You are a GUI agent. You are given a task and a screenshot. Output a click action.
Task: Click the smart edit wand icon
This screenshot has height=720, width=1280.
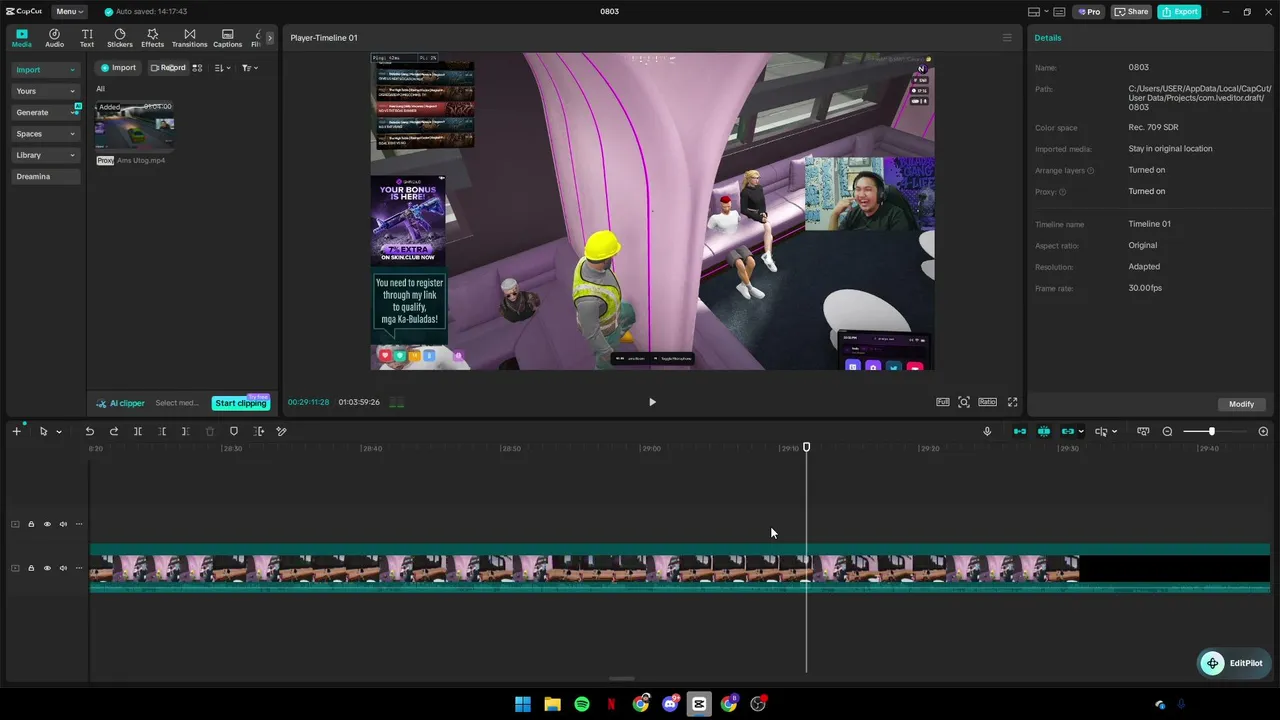[281, 431]
